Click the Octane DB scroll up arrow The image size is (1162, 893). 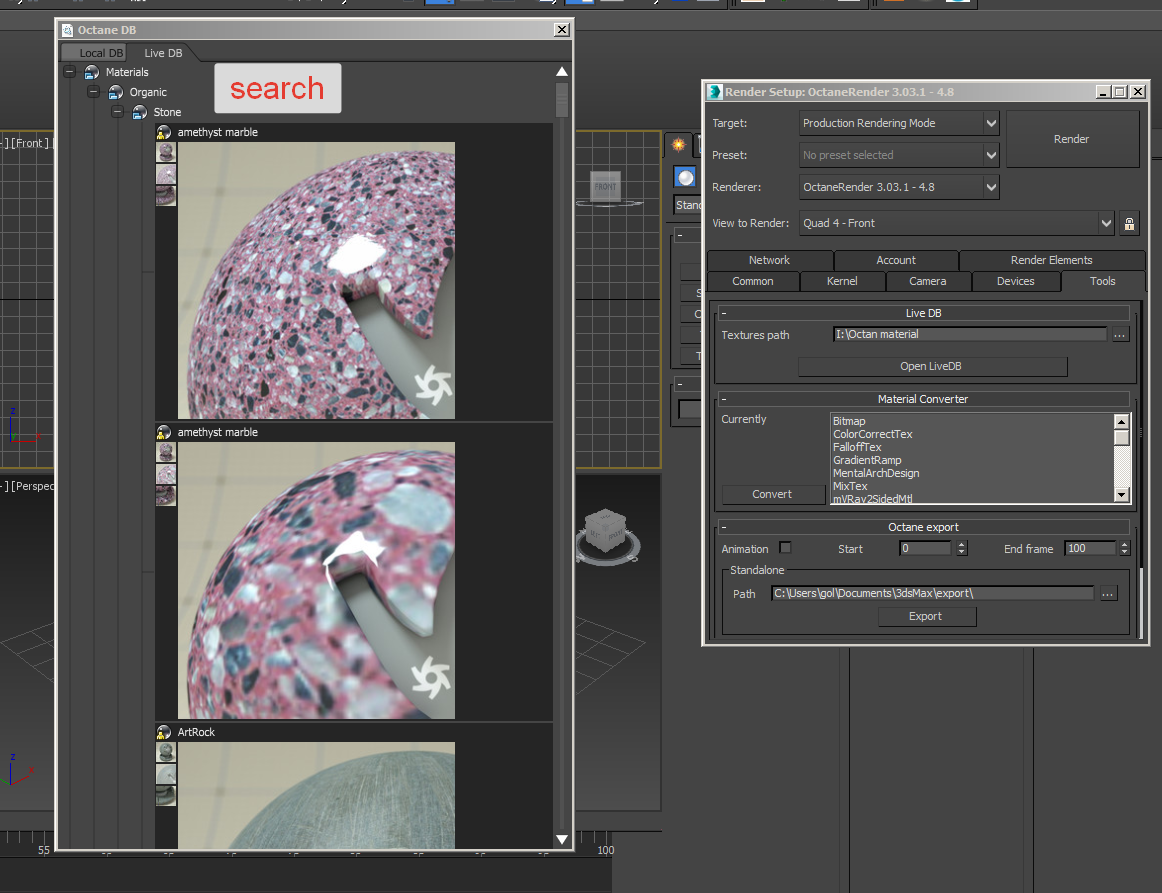(562, 71)
